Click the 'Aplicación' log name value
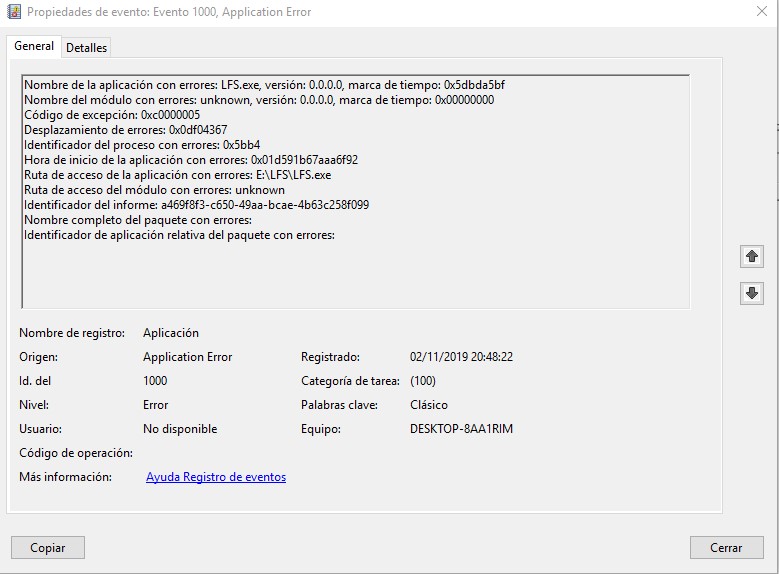This screenshot has height=574, width=779. tap(171, 333)
